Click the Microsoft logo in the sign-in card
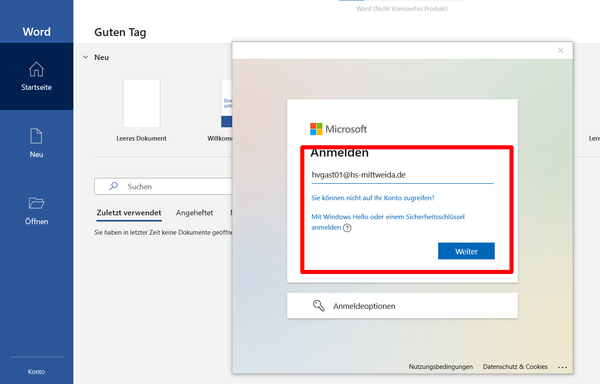Viewport: 600px width, 384px height. 338,129
